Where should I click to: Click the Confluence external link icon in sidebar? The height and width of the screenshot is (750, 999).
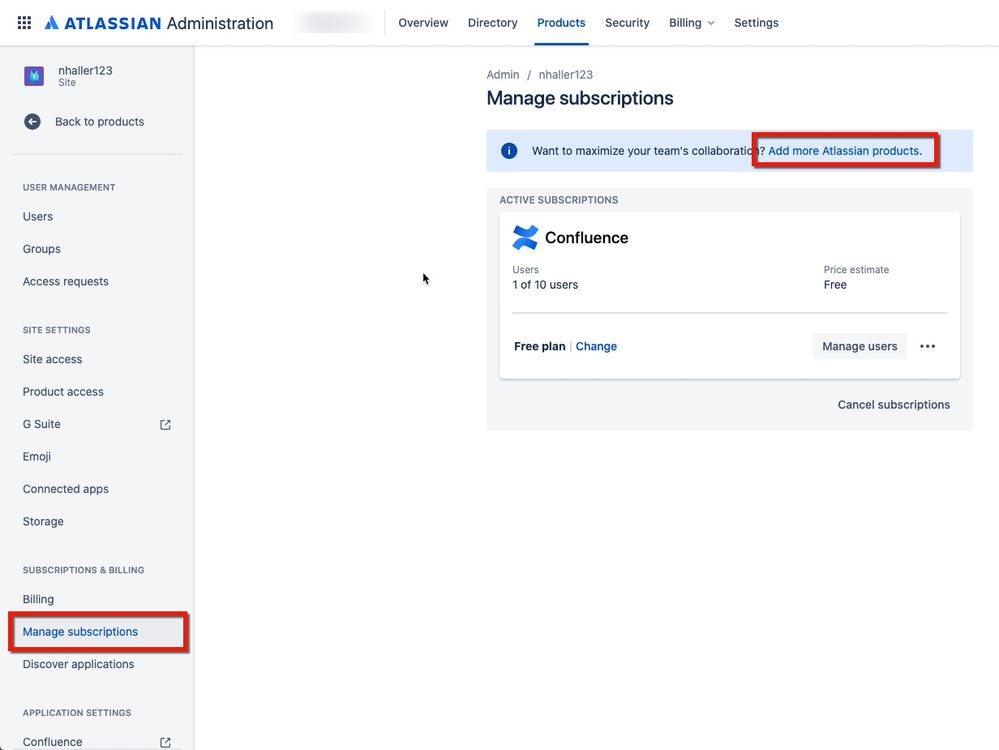[x=165, y=742]
